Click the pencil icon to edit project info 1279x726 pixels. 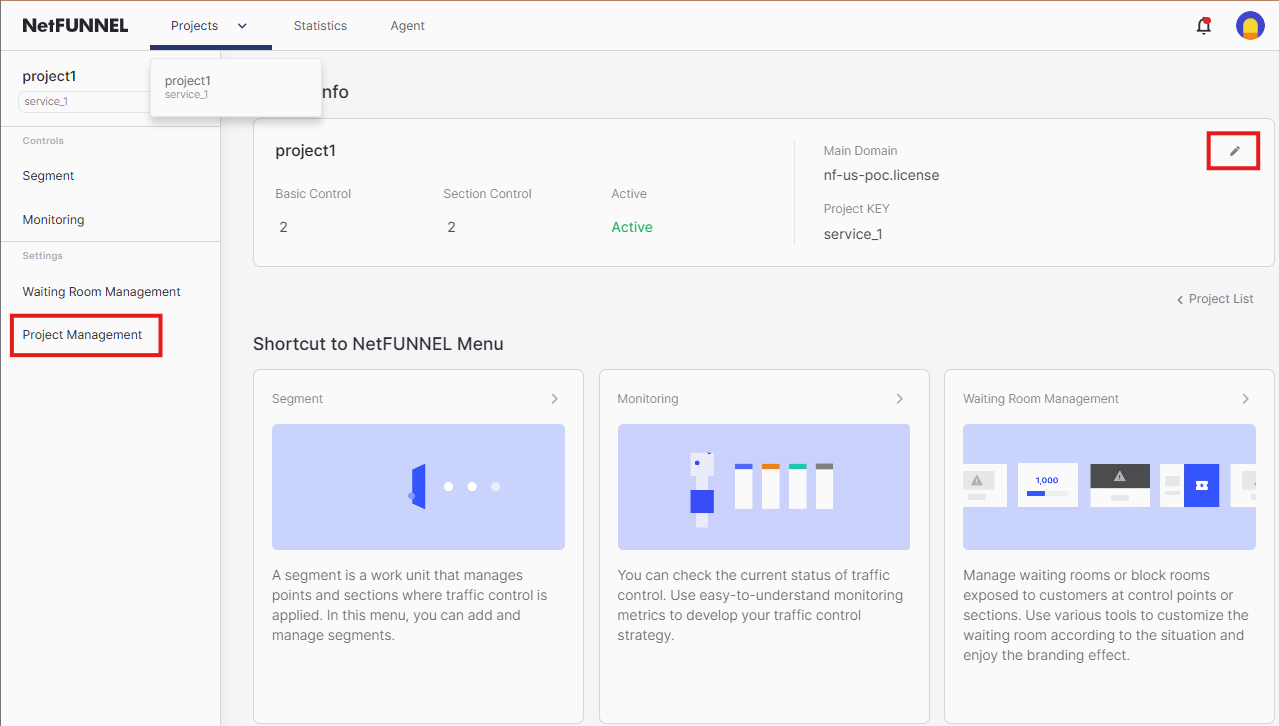point(1232,150)
